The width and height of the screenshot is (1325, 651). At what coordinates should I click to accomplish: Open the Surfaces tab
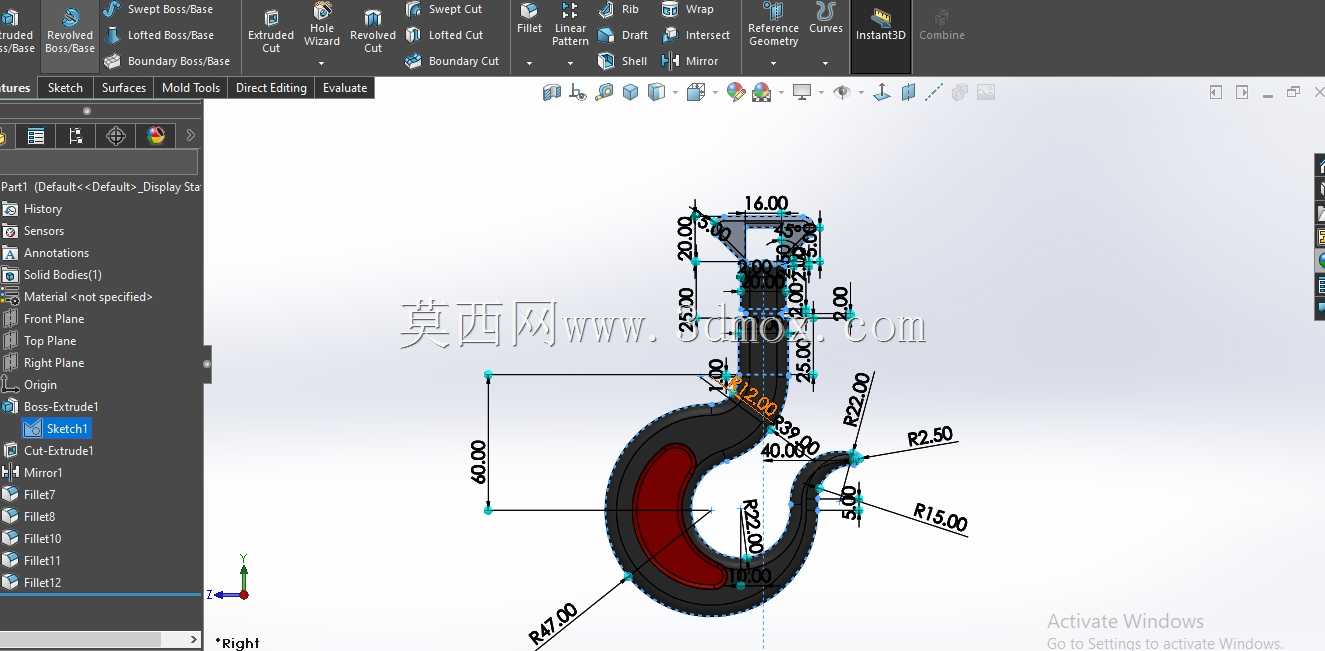pyautogui.click(x=124, y=88)
